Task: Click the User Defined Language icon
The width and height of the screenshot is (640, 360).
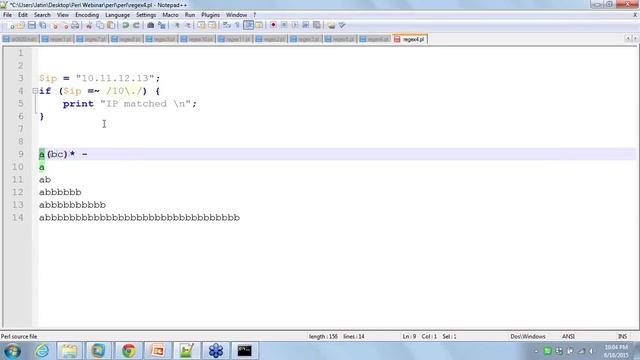Action: pyautogui.click(x=259, y=25)
